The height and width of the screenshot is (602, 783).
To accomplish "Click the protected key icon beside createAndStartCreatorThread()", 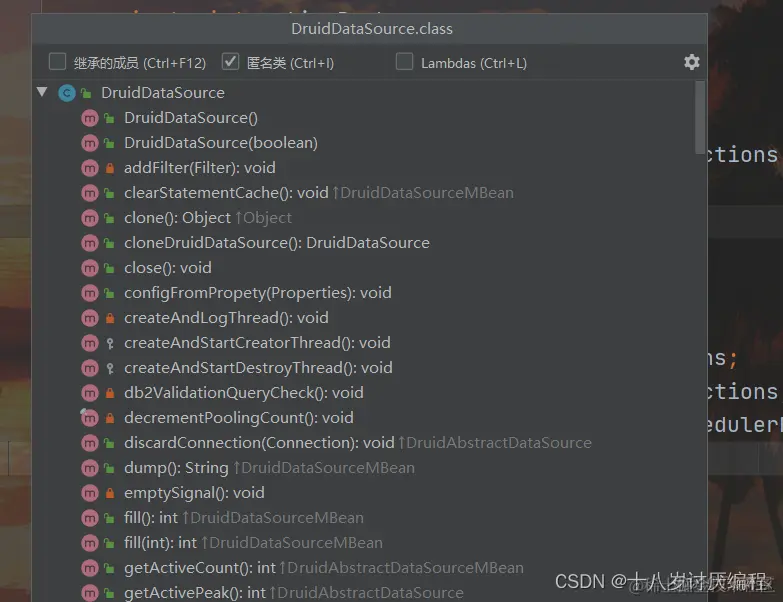I will (x=110, y=343).
